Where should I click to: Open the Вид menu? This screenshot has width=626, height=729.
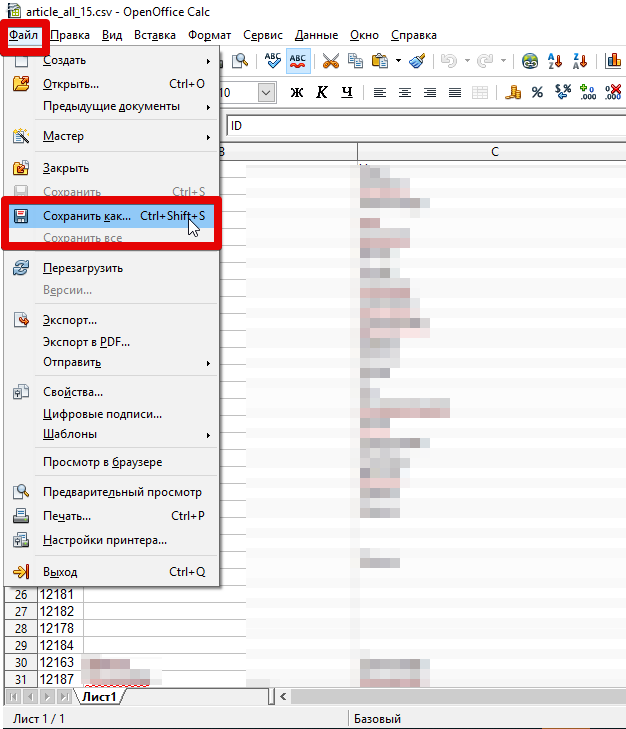pos(112,35)
